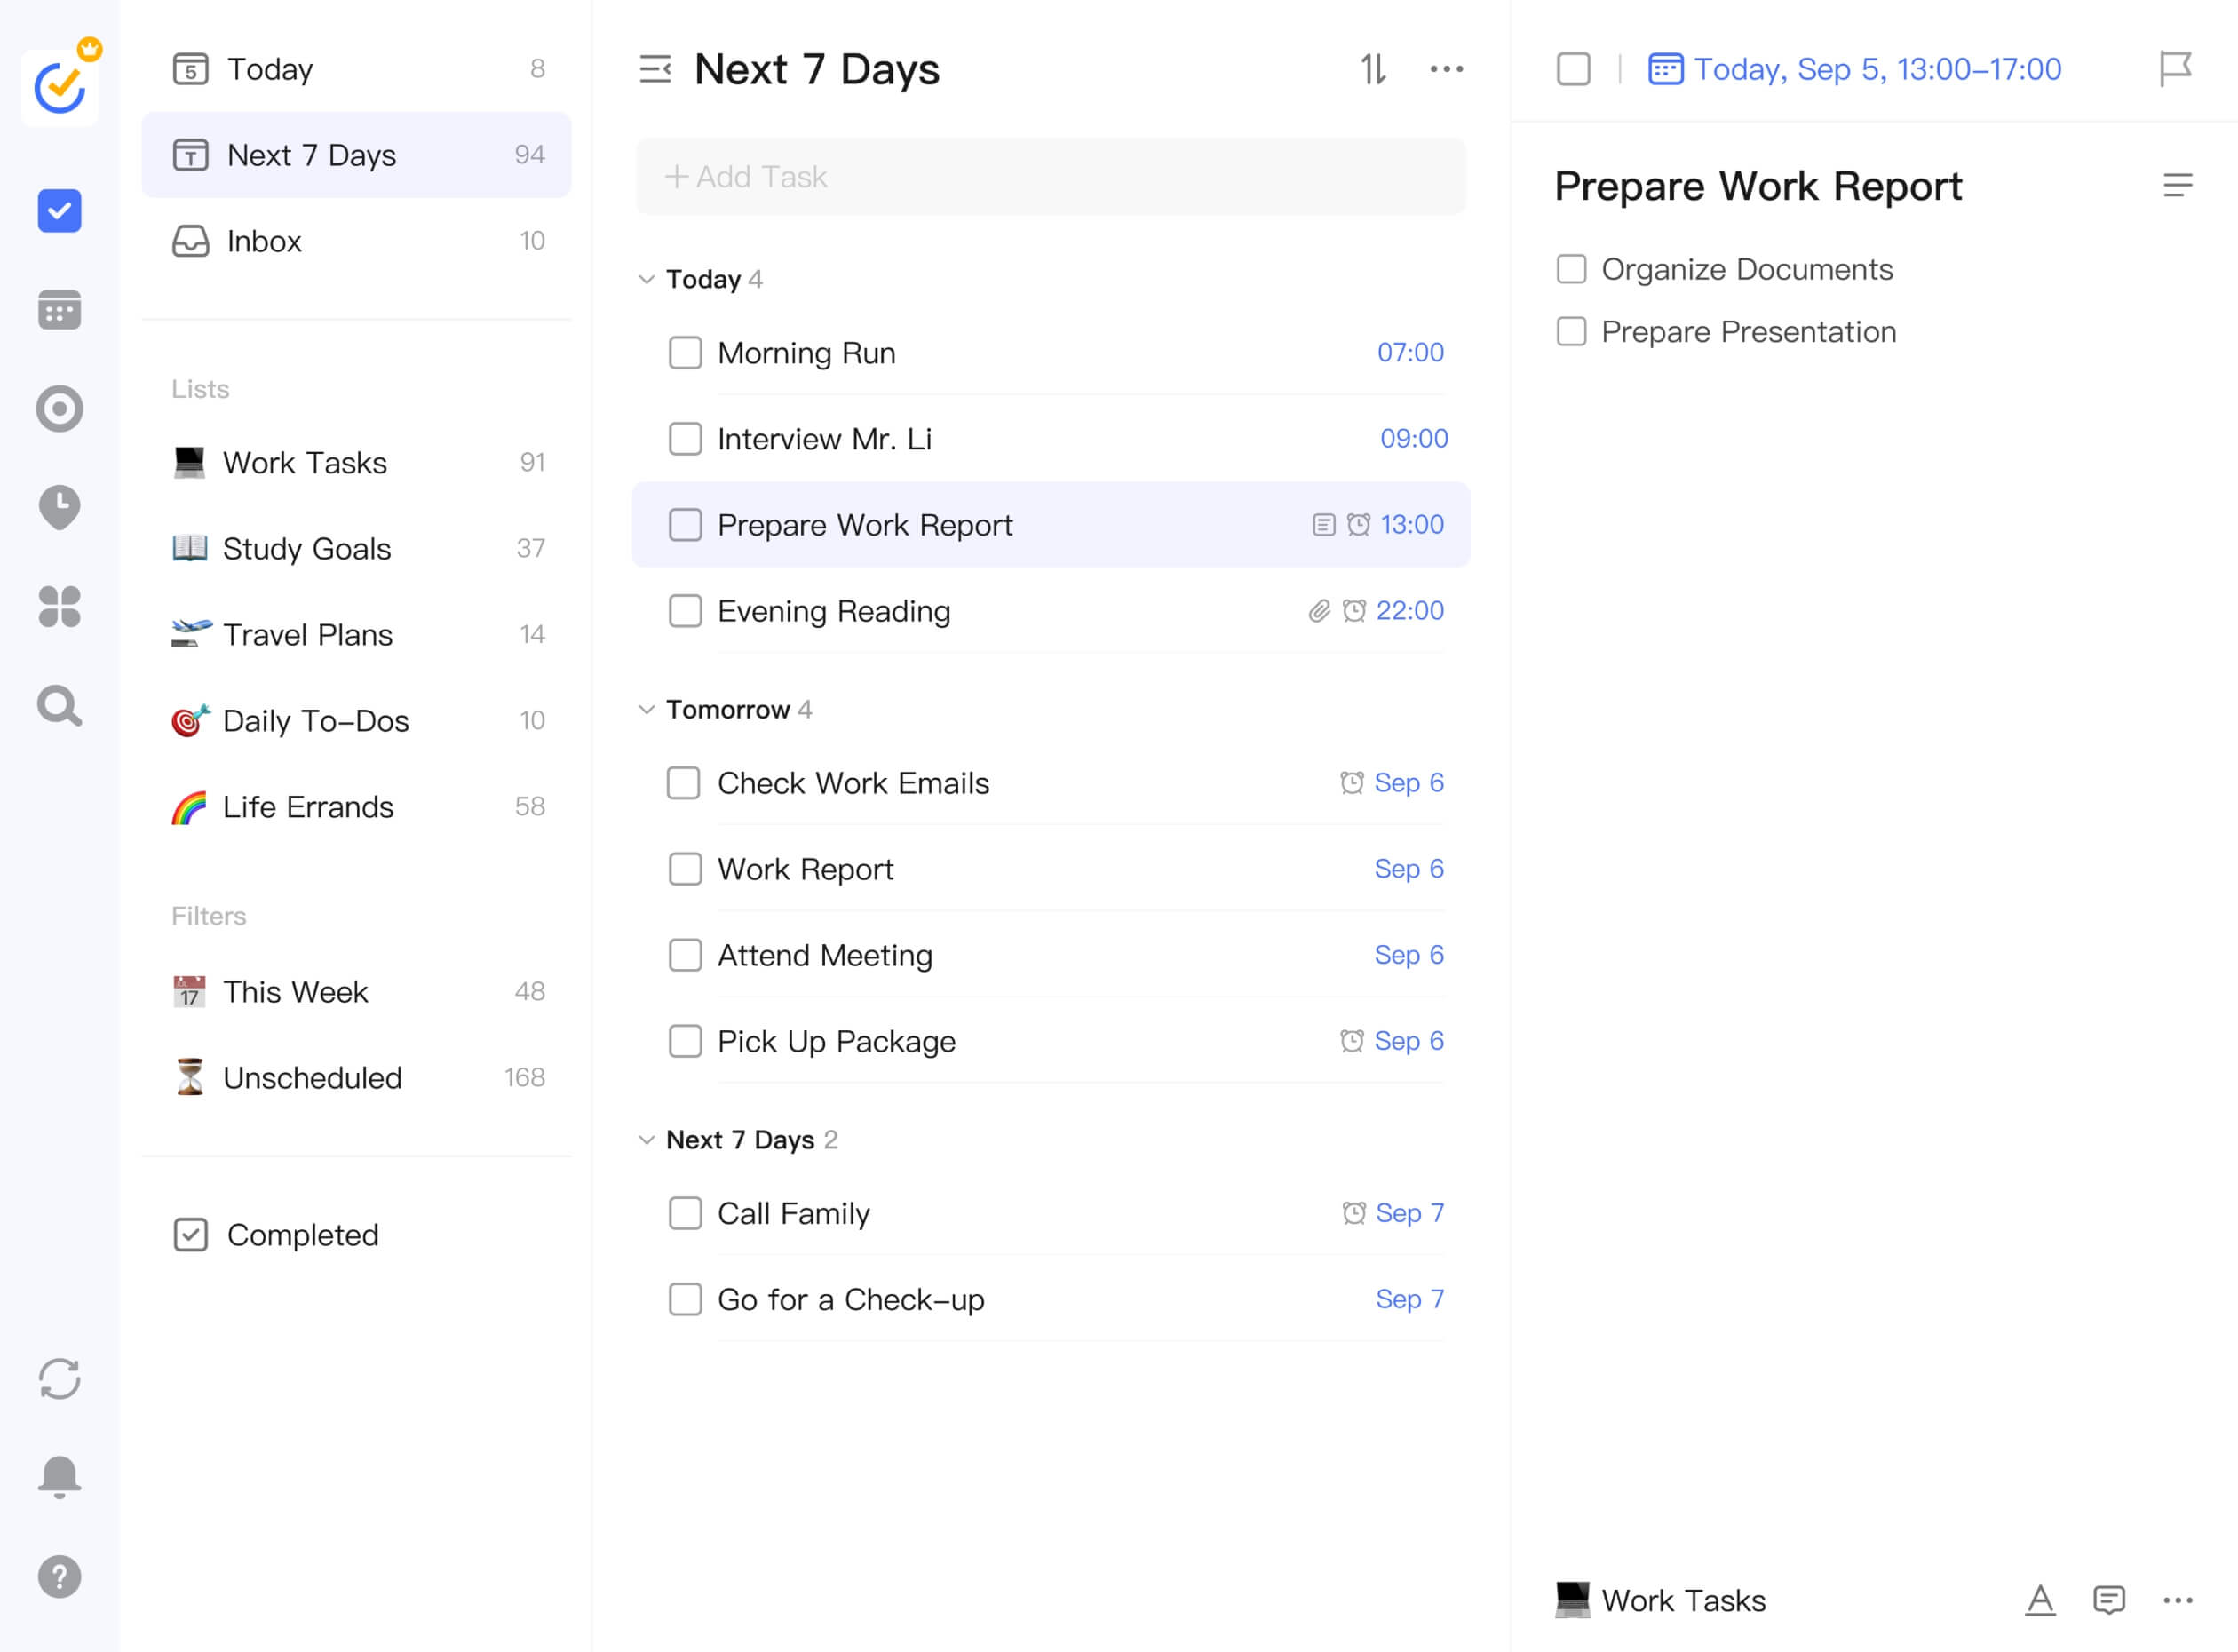2238x1652 pixels.
Task: Flag the Prepare Work Report task
Action: pyautogui.click(x=2176, y=69)
